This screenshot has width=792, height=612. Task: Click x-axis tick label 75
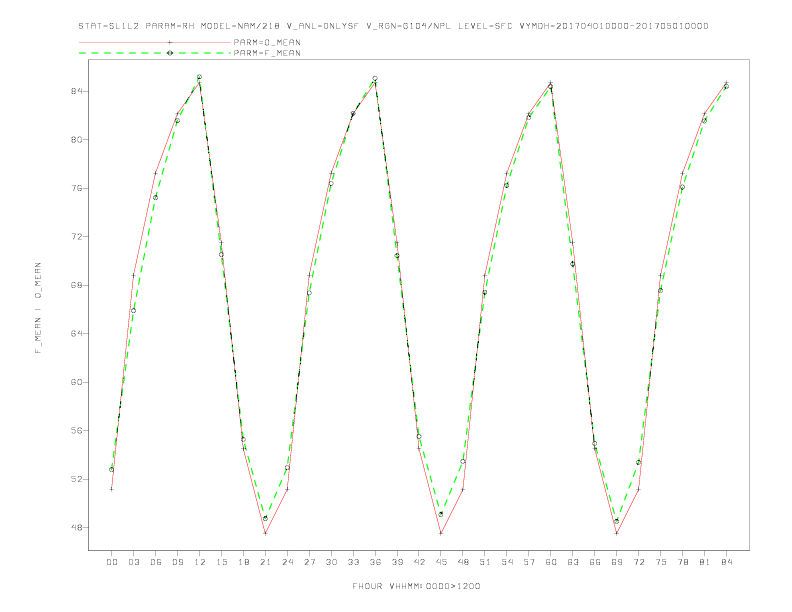coord(661,562)
